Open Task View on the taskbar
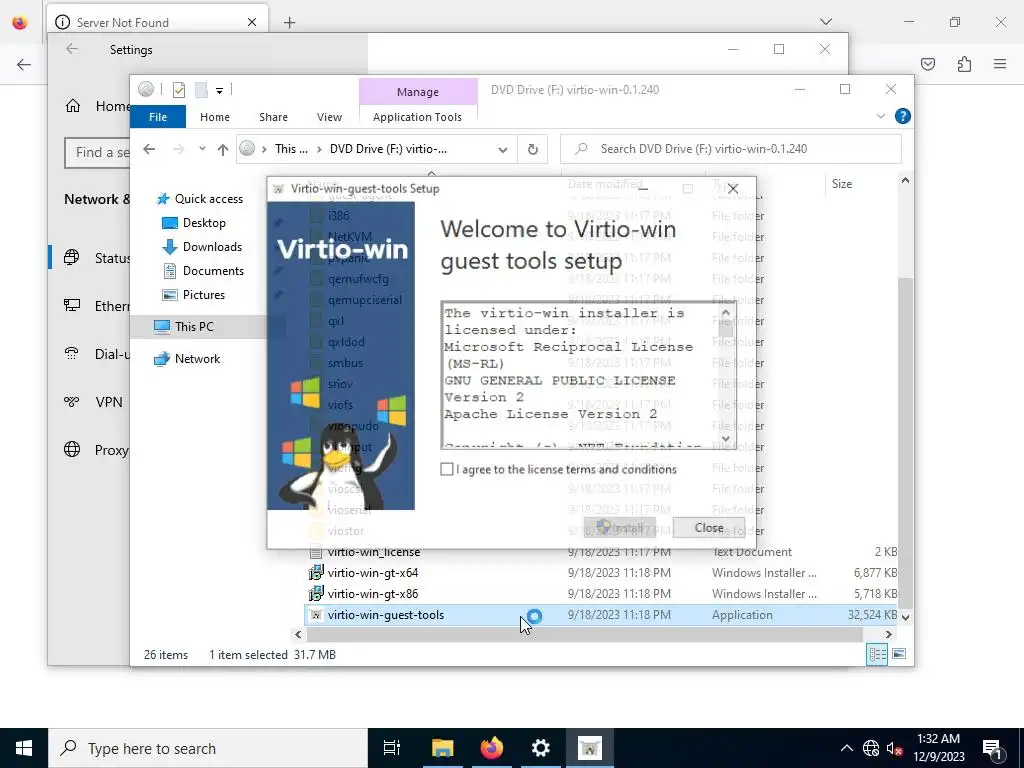This screenshot has height=768, width=1024. pyautogui.click(x=392, y=748)
